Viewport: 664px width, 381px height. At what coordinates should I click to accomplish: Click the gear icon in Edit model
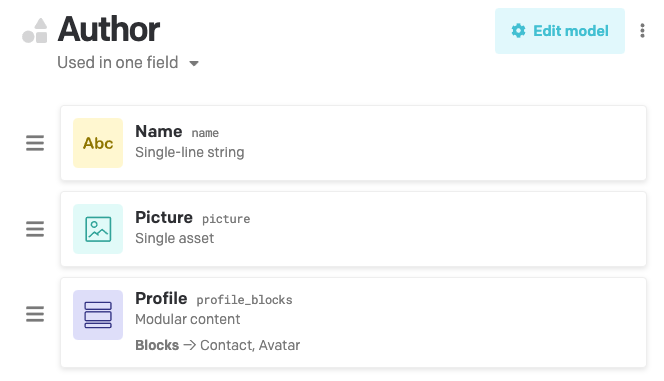pyautogui.click(x=518, y=31)
